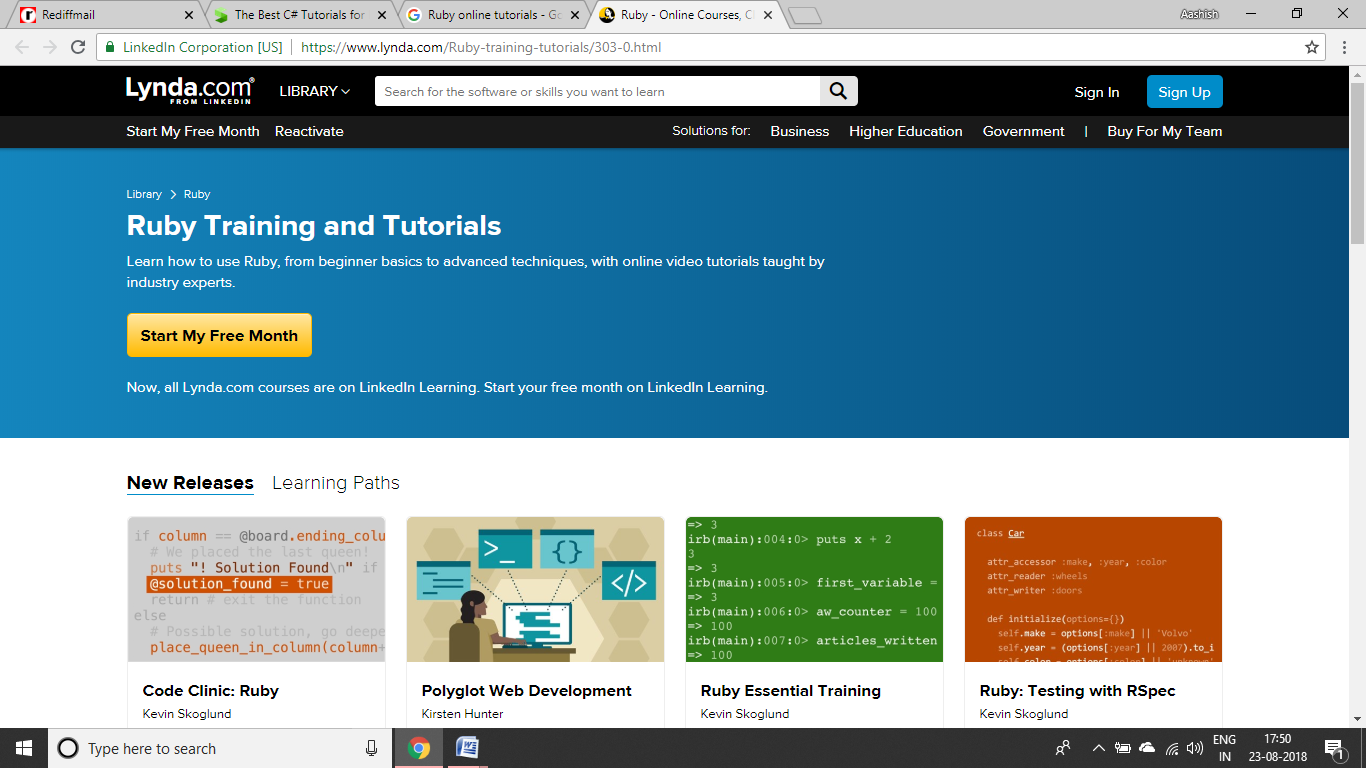
Task: Open Chrome menu three dots
Action: [x=1346, y=47]
